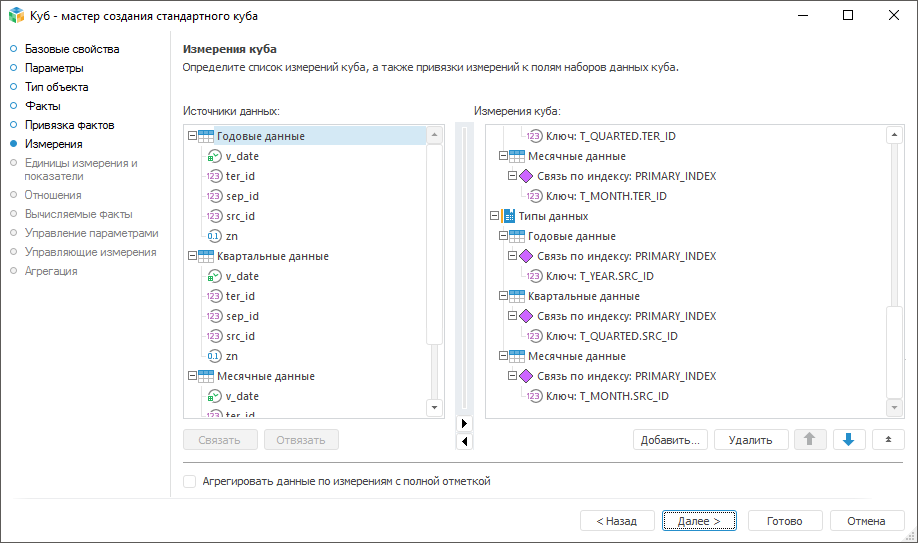
Task: Go to the Привязка фактов wizard step
Action: (x=69, y=125)
